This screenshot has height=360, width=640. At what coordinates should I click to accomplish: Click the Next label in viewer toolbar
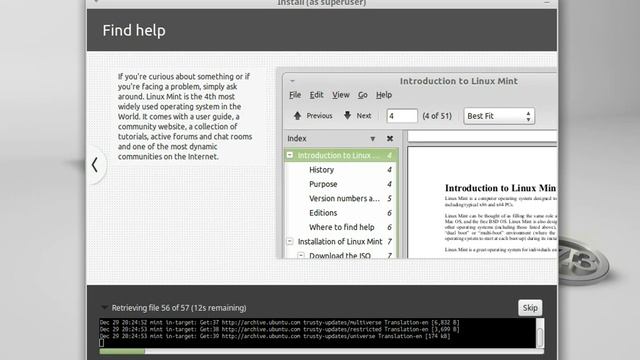coord(364,116)
